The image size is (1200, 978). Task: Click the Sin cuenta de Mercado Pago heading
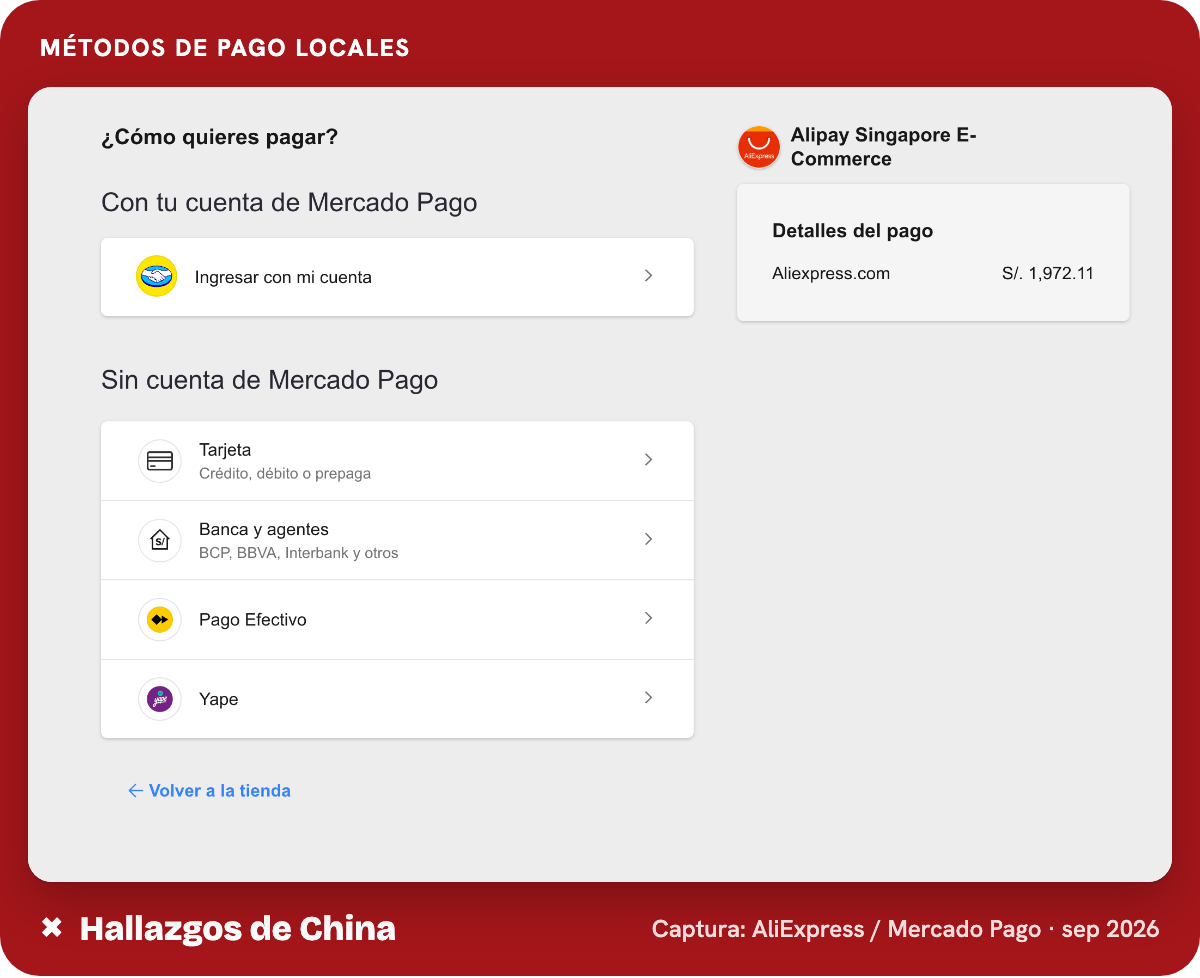coord(270,380)
